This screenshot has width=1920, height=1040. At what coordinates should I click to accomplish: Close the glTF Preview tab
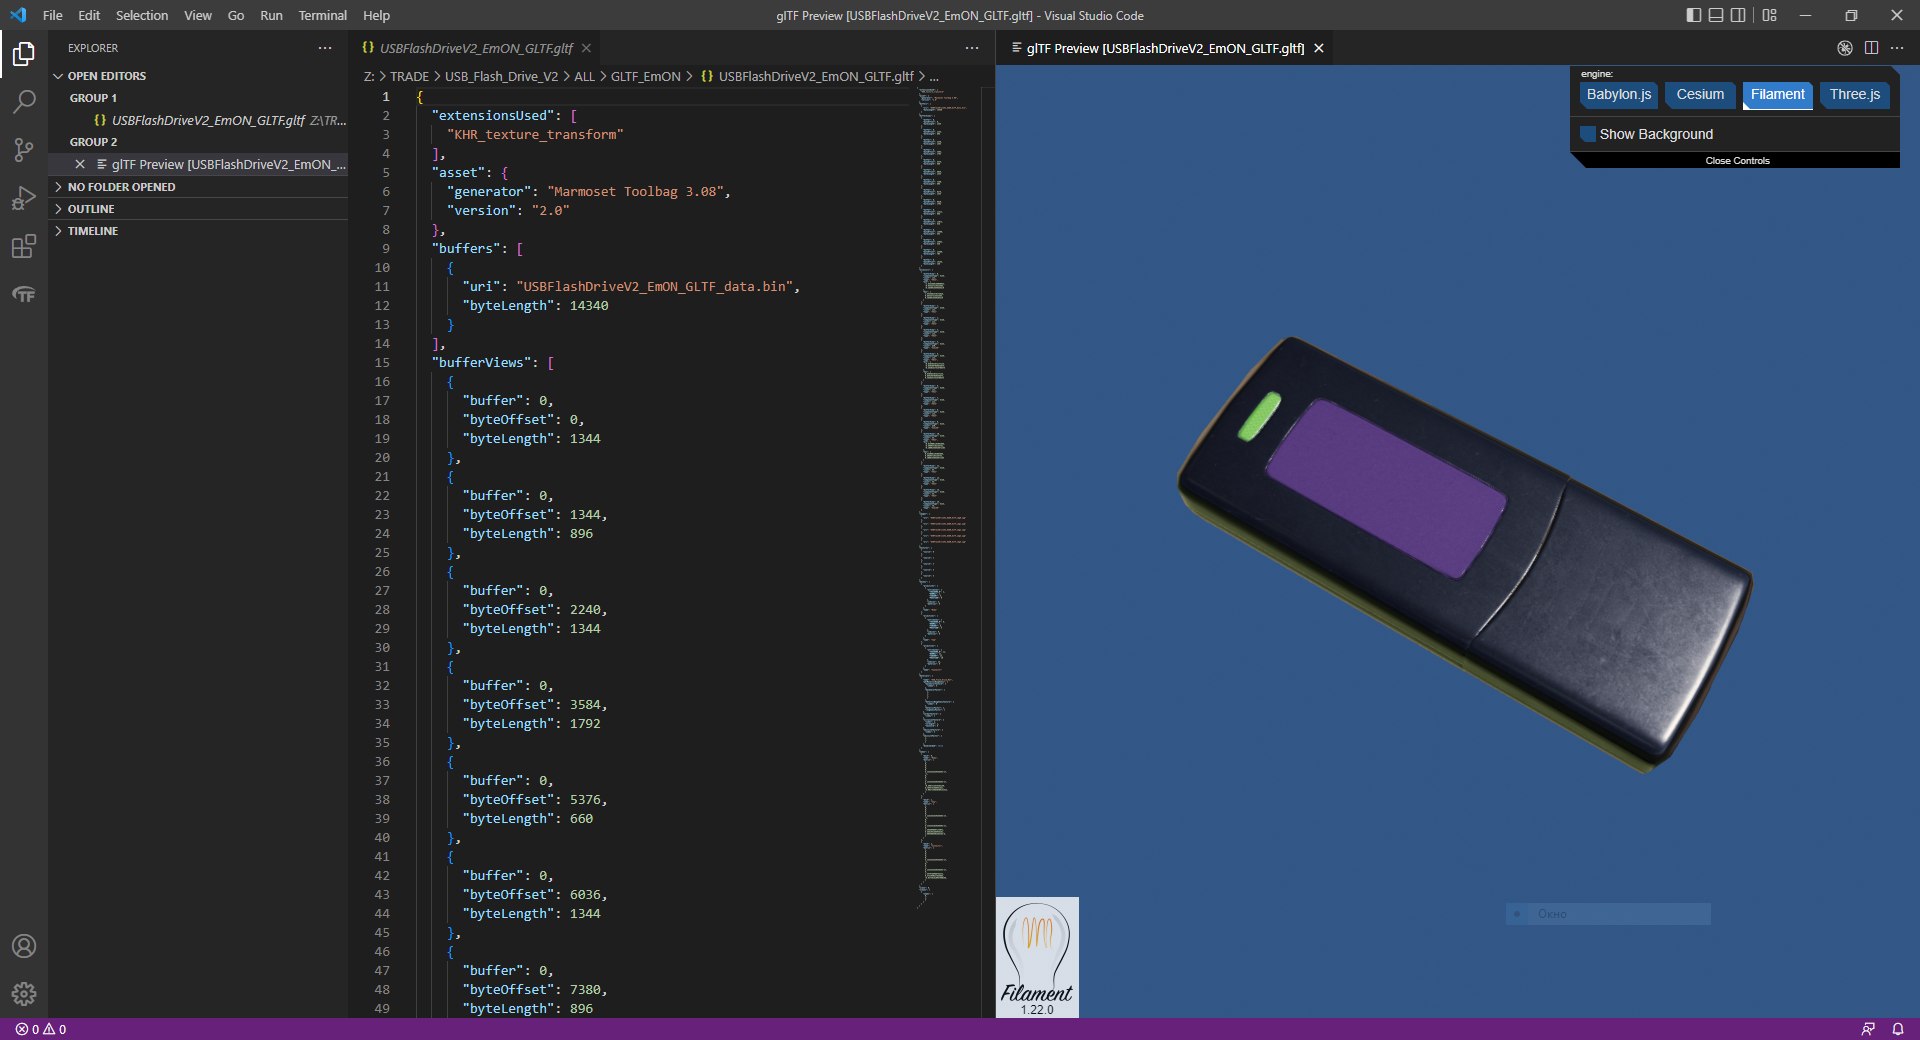(1319, 48)
